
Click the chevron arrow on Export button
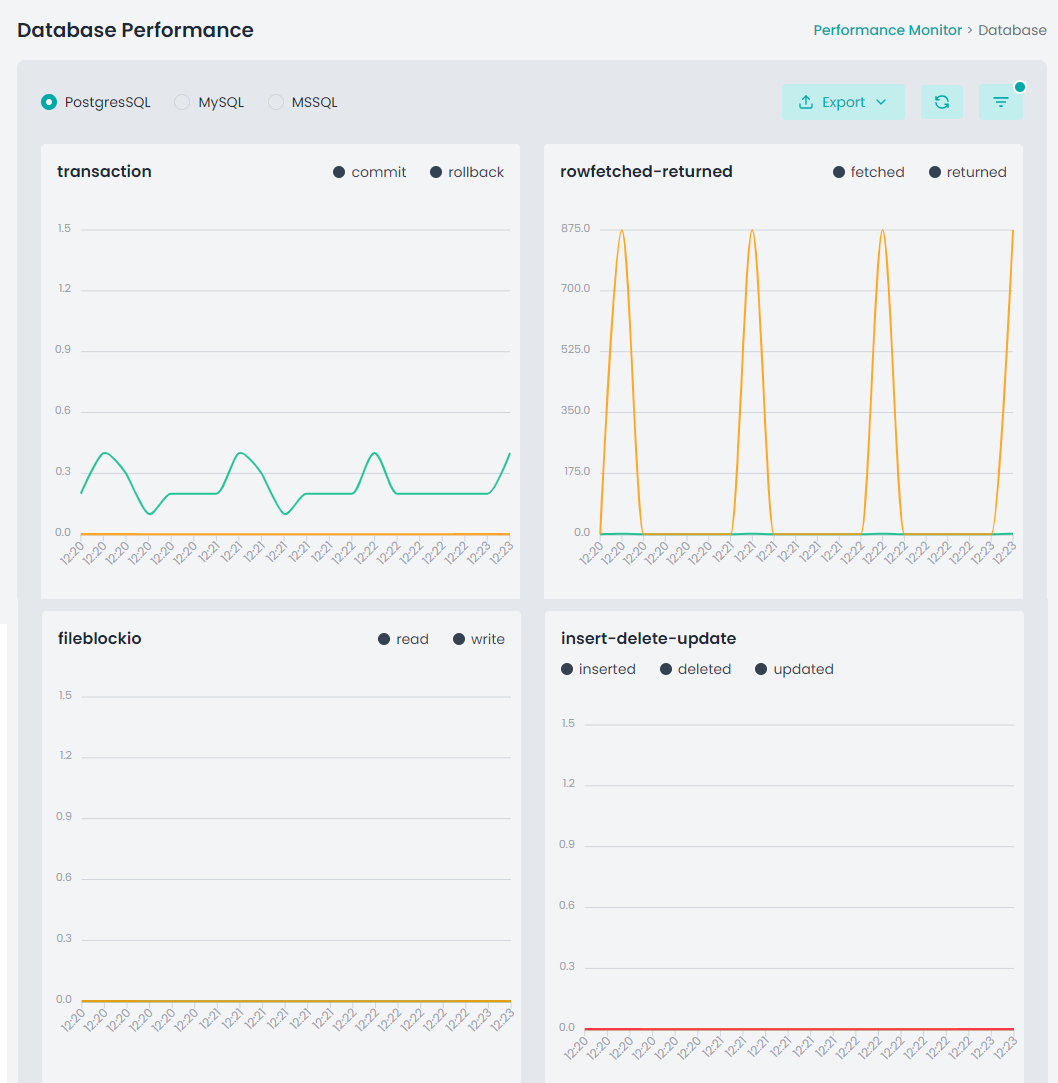point(881,102)
